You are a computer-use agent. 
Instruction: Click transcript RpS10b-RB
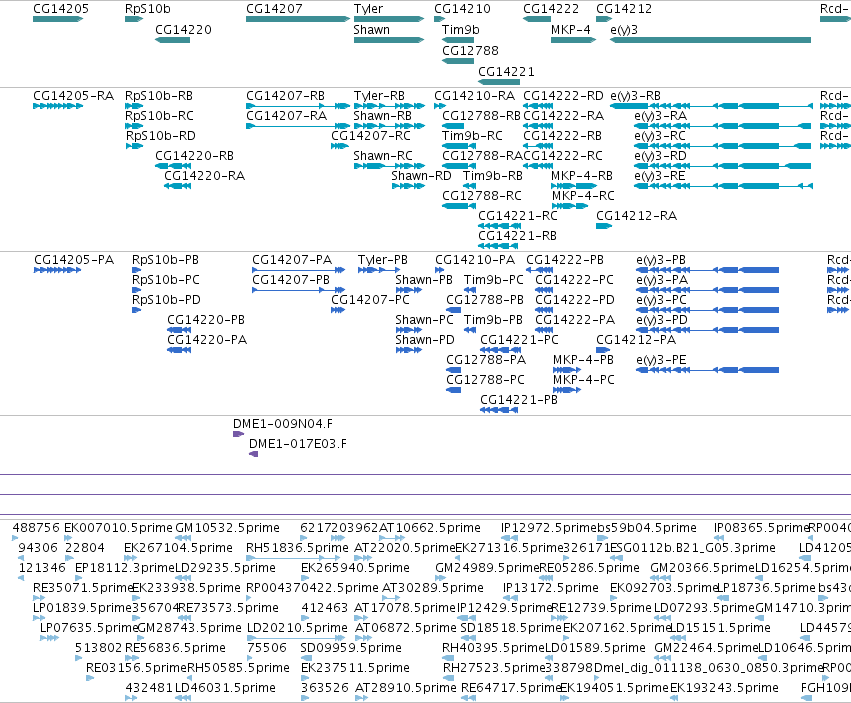158,96
